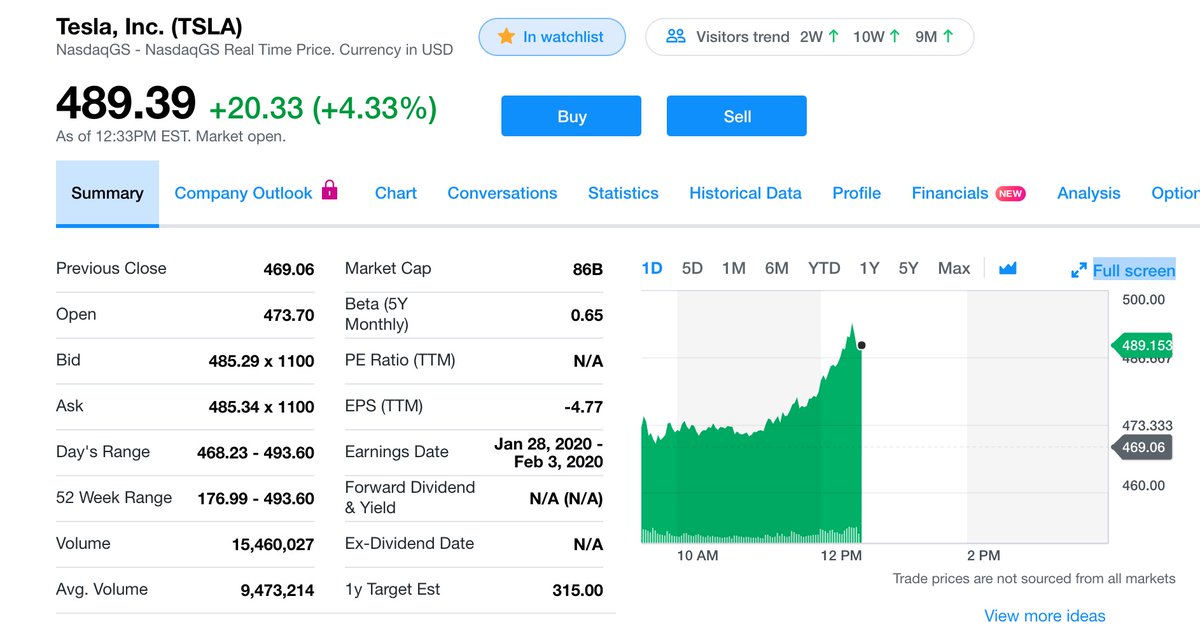Click the EPS (TTM) value -4.77
This screenshot has width=1200, height=638.
click(x=583, y=407)
